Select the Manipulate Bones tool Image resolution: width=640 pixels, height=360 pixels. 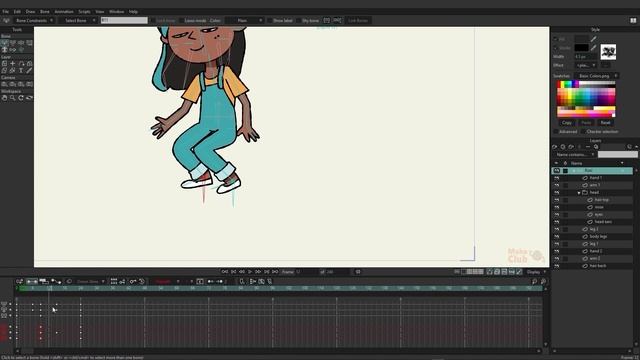pos(4,49)
